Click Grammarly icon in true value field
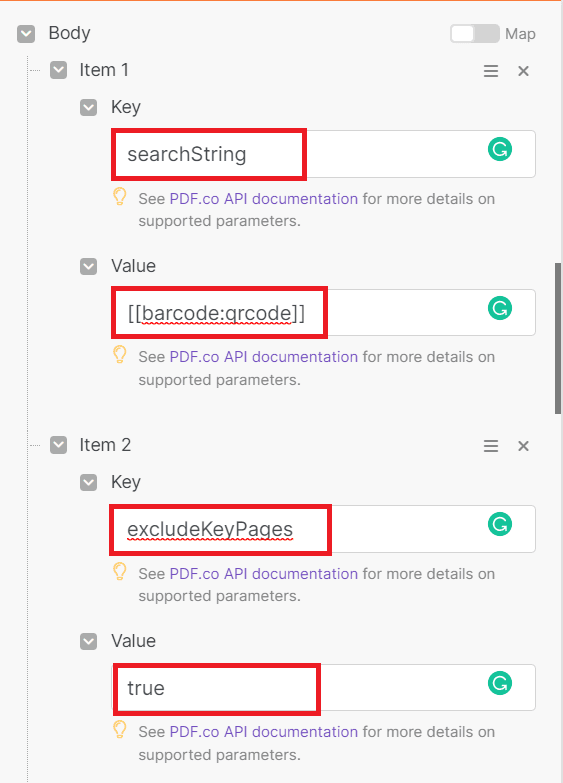Screen dimensions: 563x783 tap(500, 683)
